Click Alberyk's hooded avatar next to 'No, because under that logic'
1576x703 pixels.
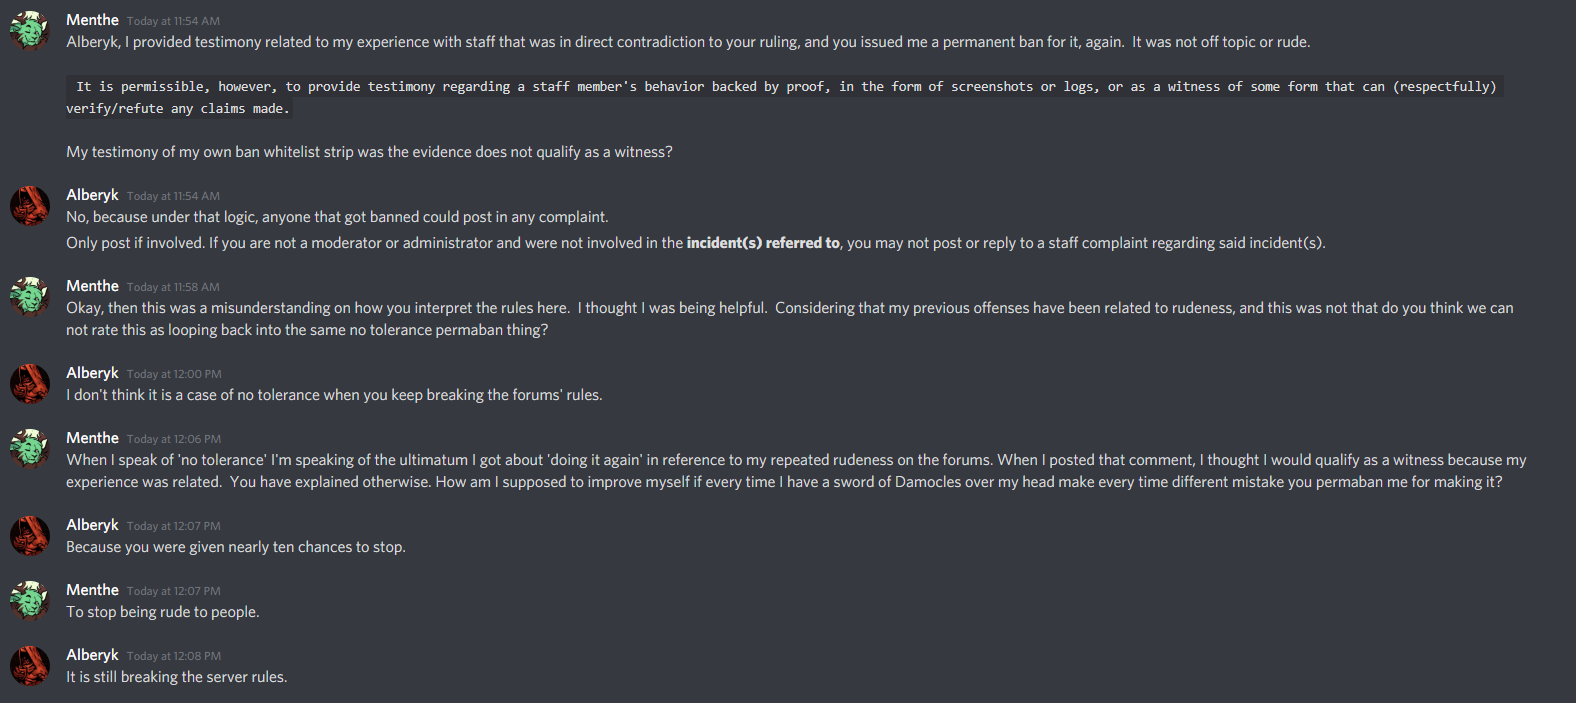(x=29, y=205)
